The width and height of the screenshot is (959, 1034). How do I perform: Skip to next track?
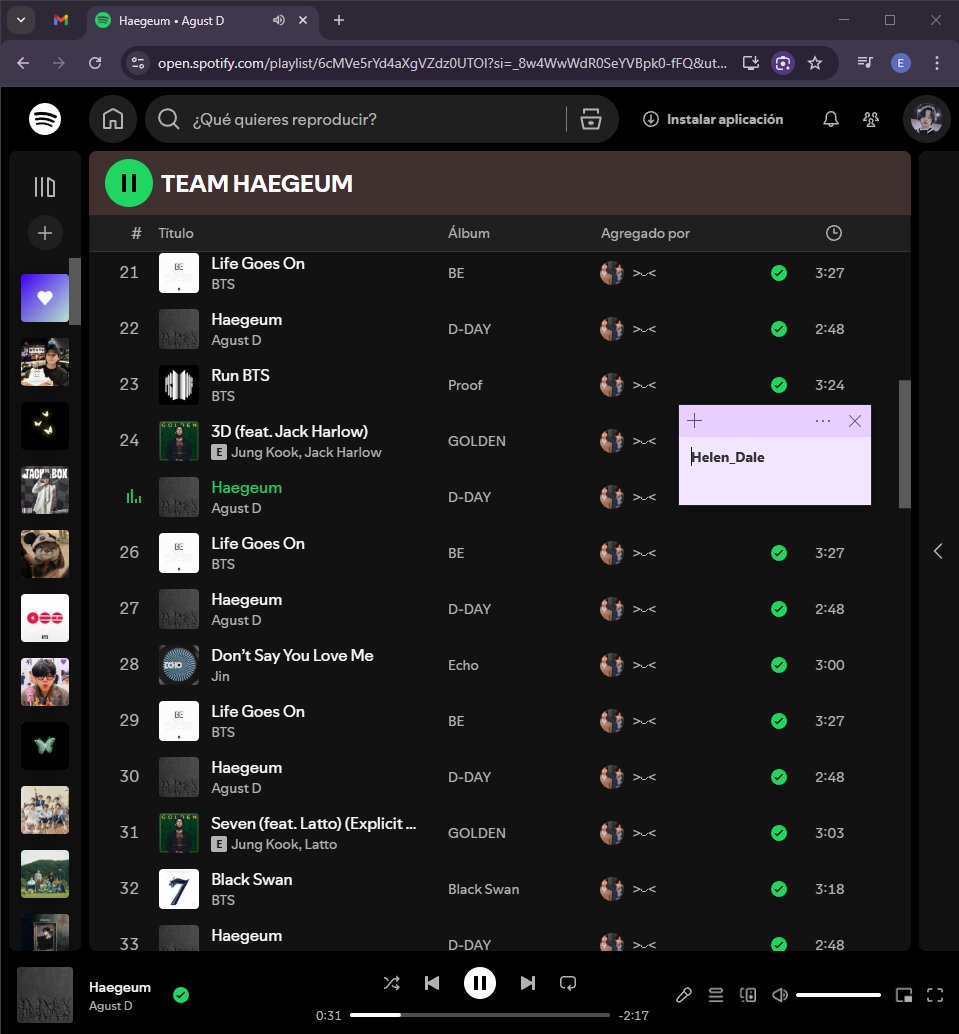[528, 983]
